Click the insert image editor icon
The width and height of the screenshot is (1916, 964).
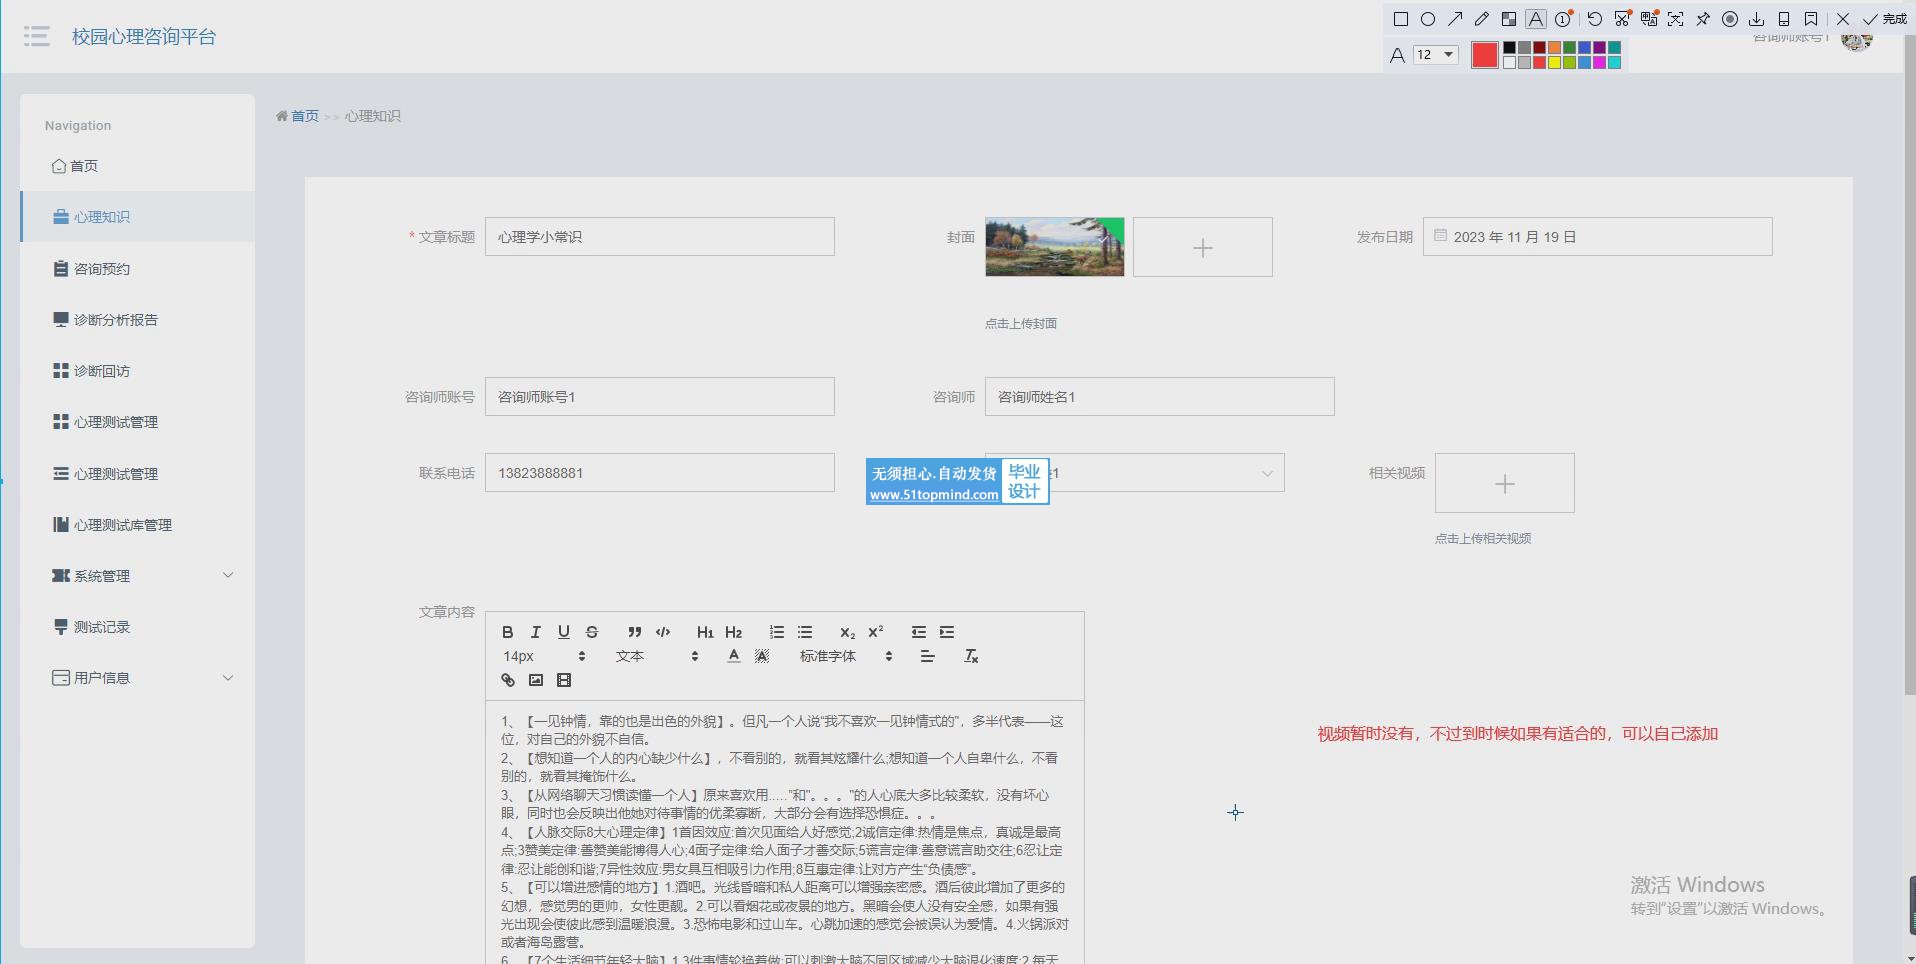(536, 680)
